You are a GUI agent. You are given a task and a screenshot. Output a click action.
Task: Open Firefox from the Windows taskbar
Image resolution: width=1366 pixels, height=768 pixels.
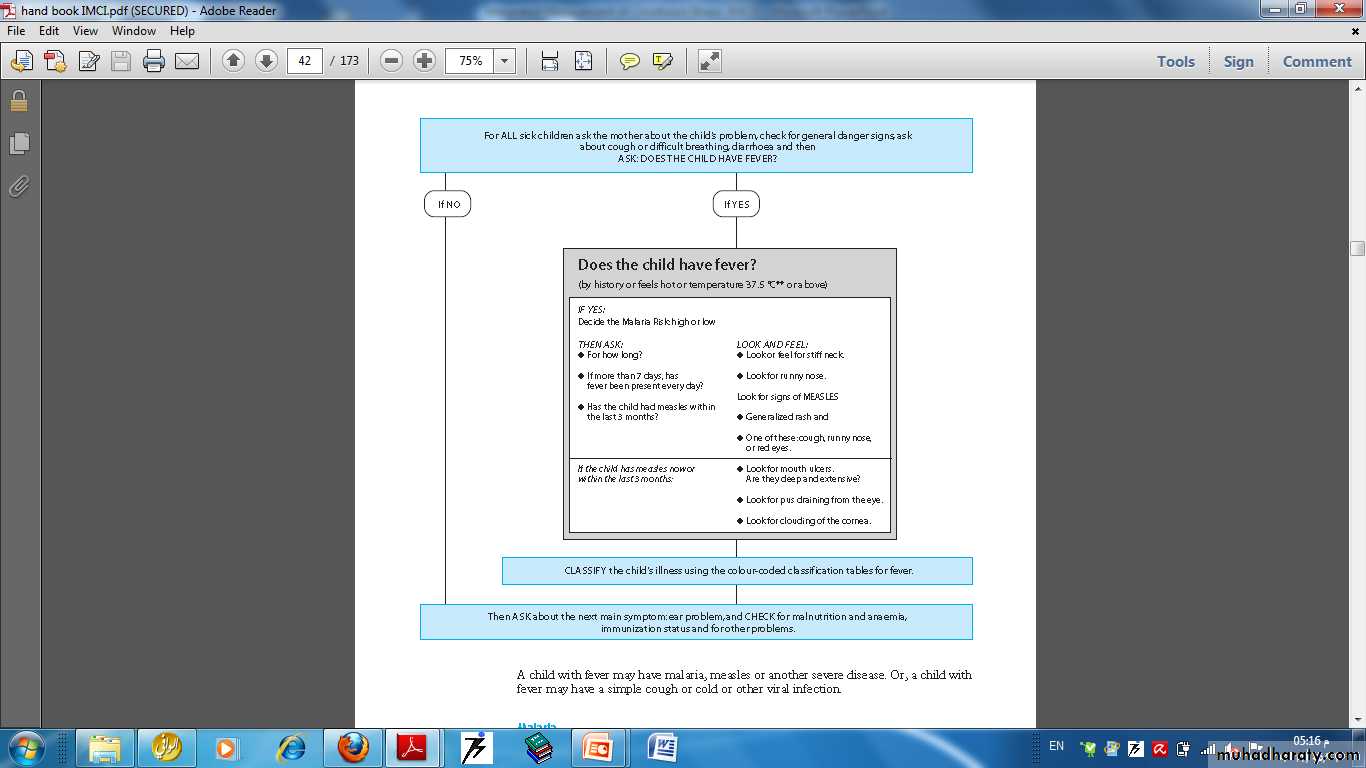click(352, 747)
